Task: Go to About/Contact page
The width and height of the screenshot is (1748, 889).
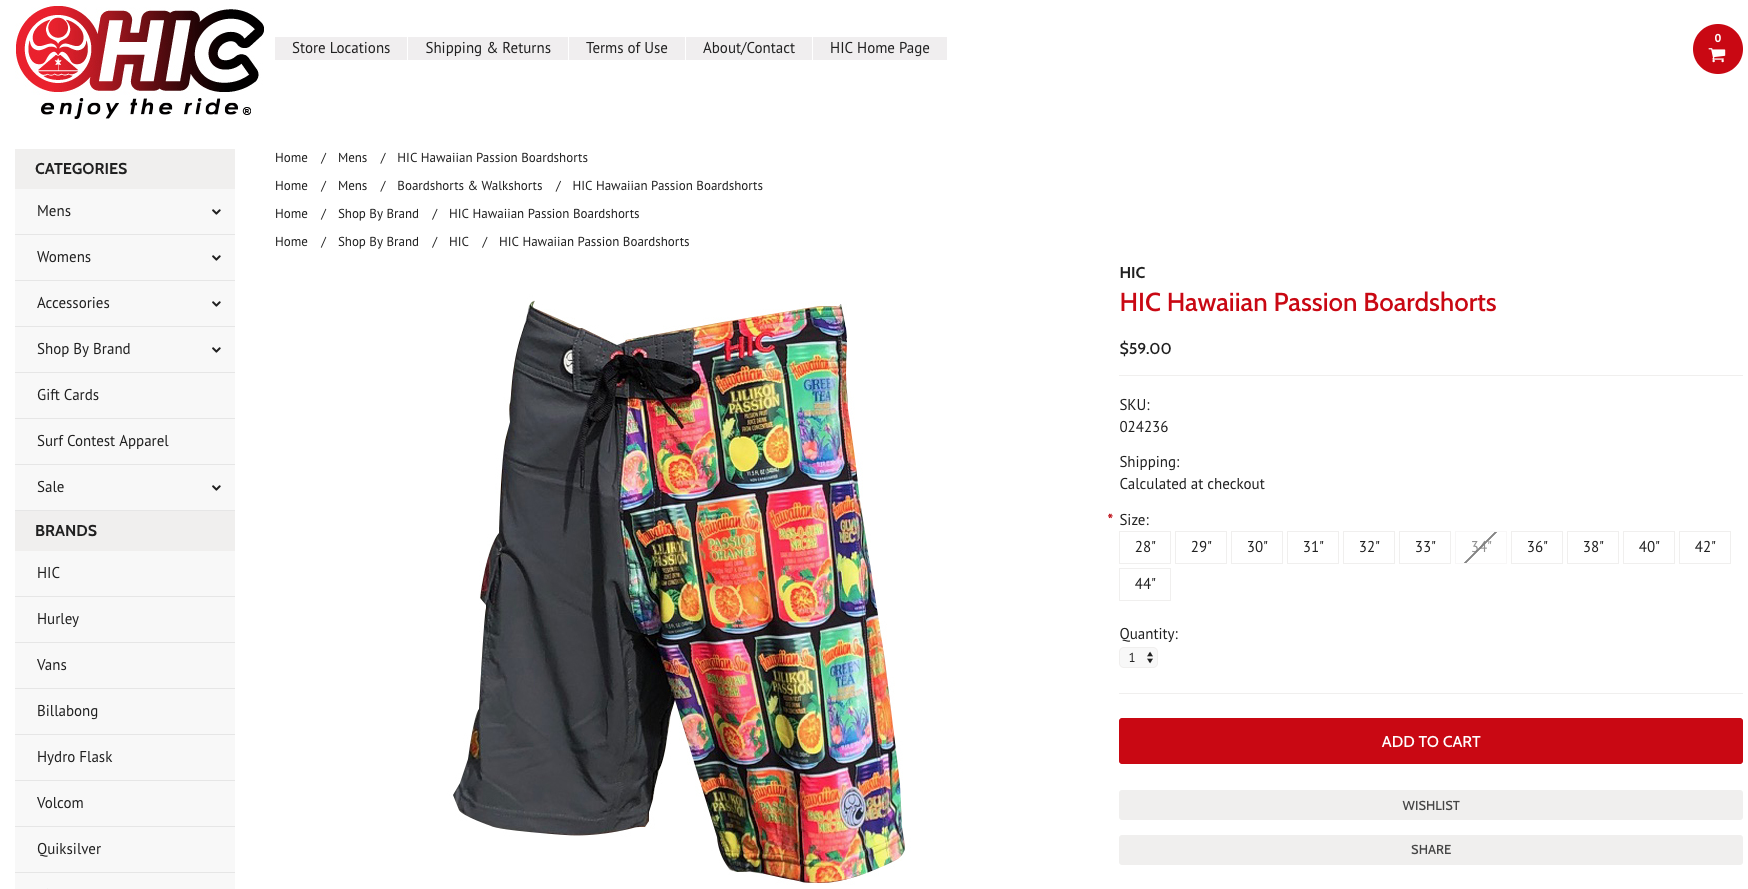Action: pos(749,48)
